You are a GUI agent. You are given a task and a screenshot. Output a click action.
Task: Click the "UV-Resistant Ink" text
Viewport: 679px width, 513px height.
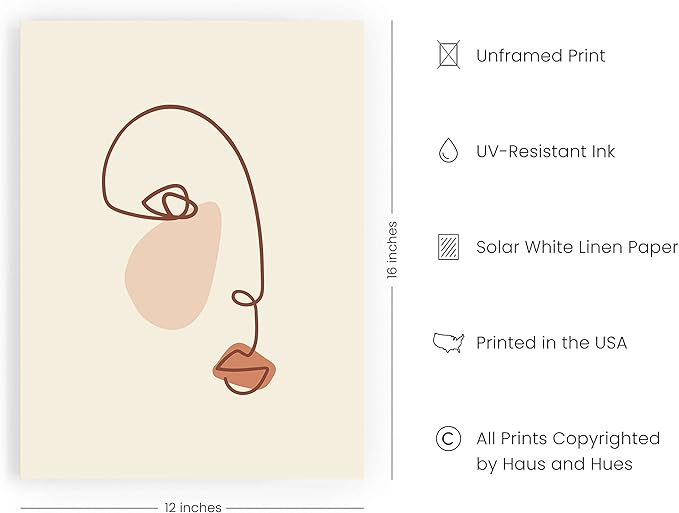[545, 151]
